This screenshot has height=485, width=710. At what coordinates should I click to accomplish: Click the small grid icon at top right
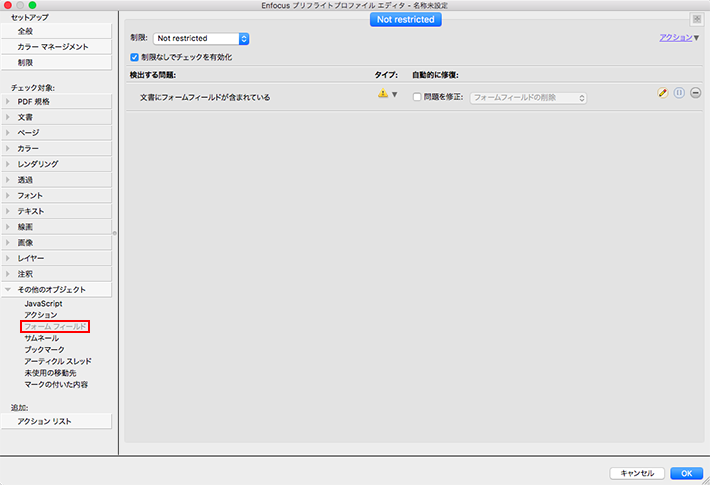(x=695, y=19)
